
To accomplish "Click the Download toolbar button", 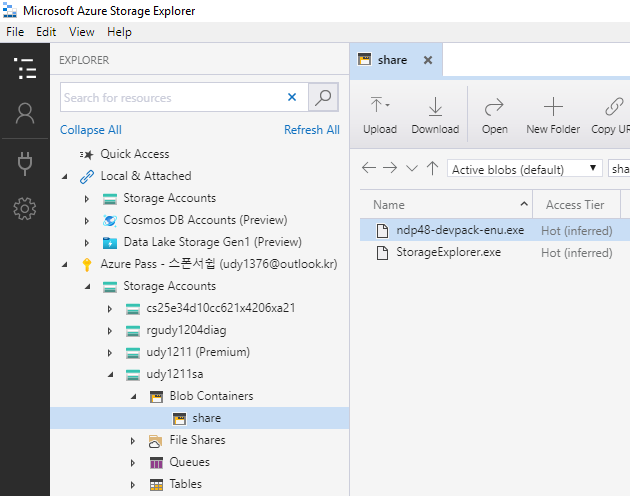I will pos(435,115).
